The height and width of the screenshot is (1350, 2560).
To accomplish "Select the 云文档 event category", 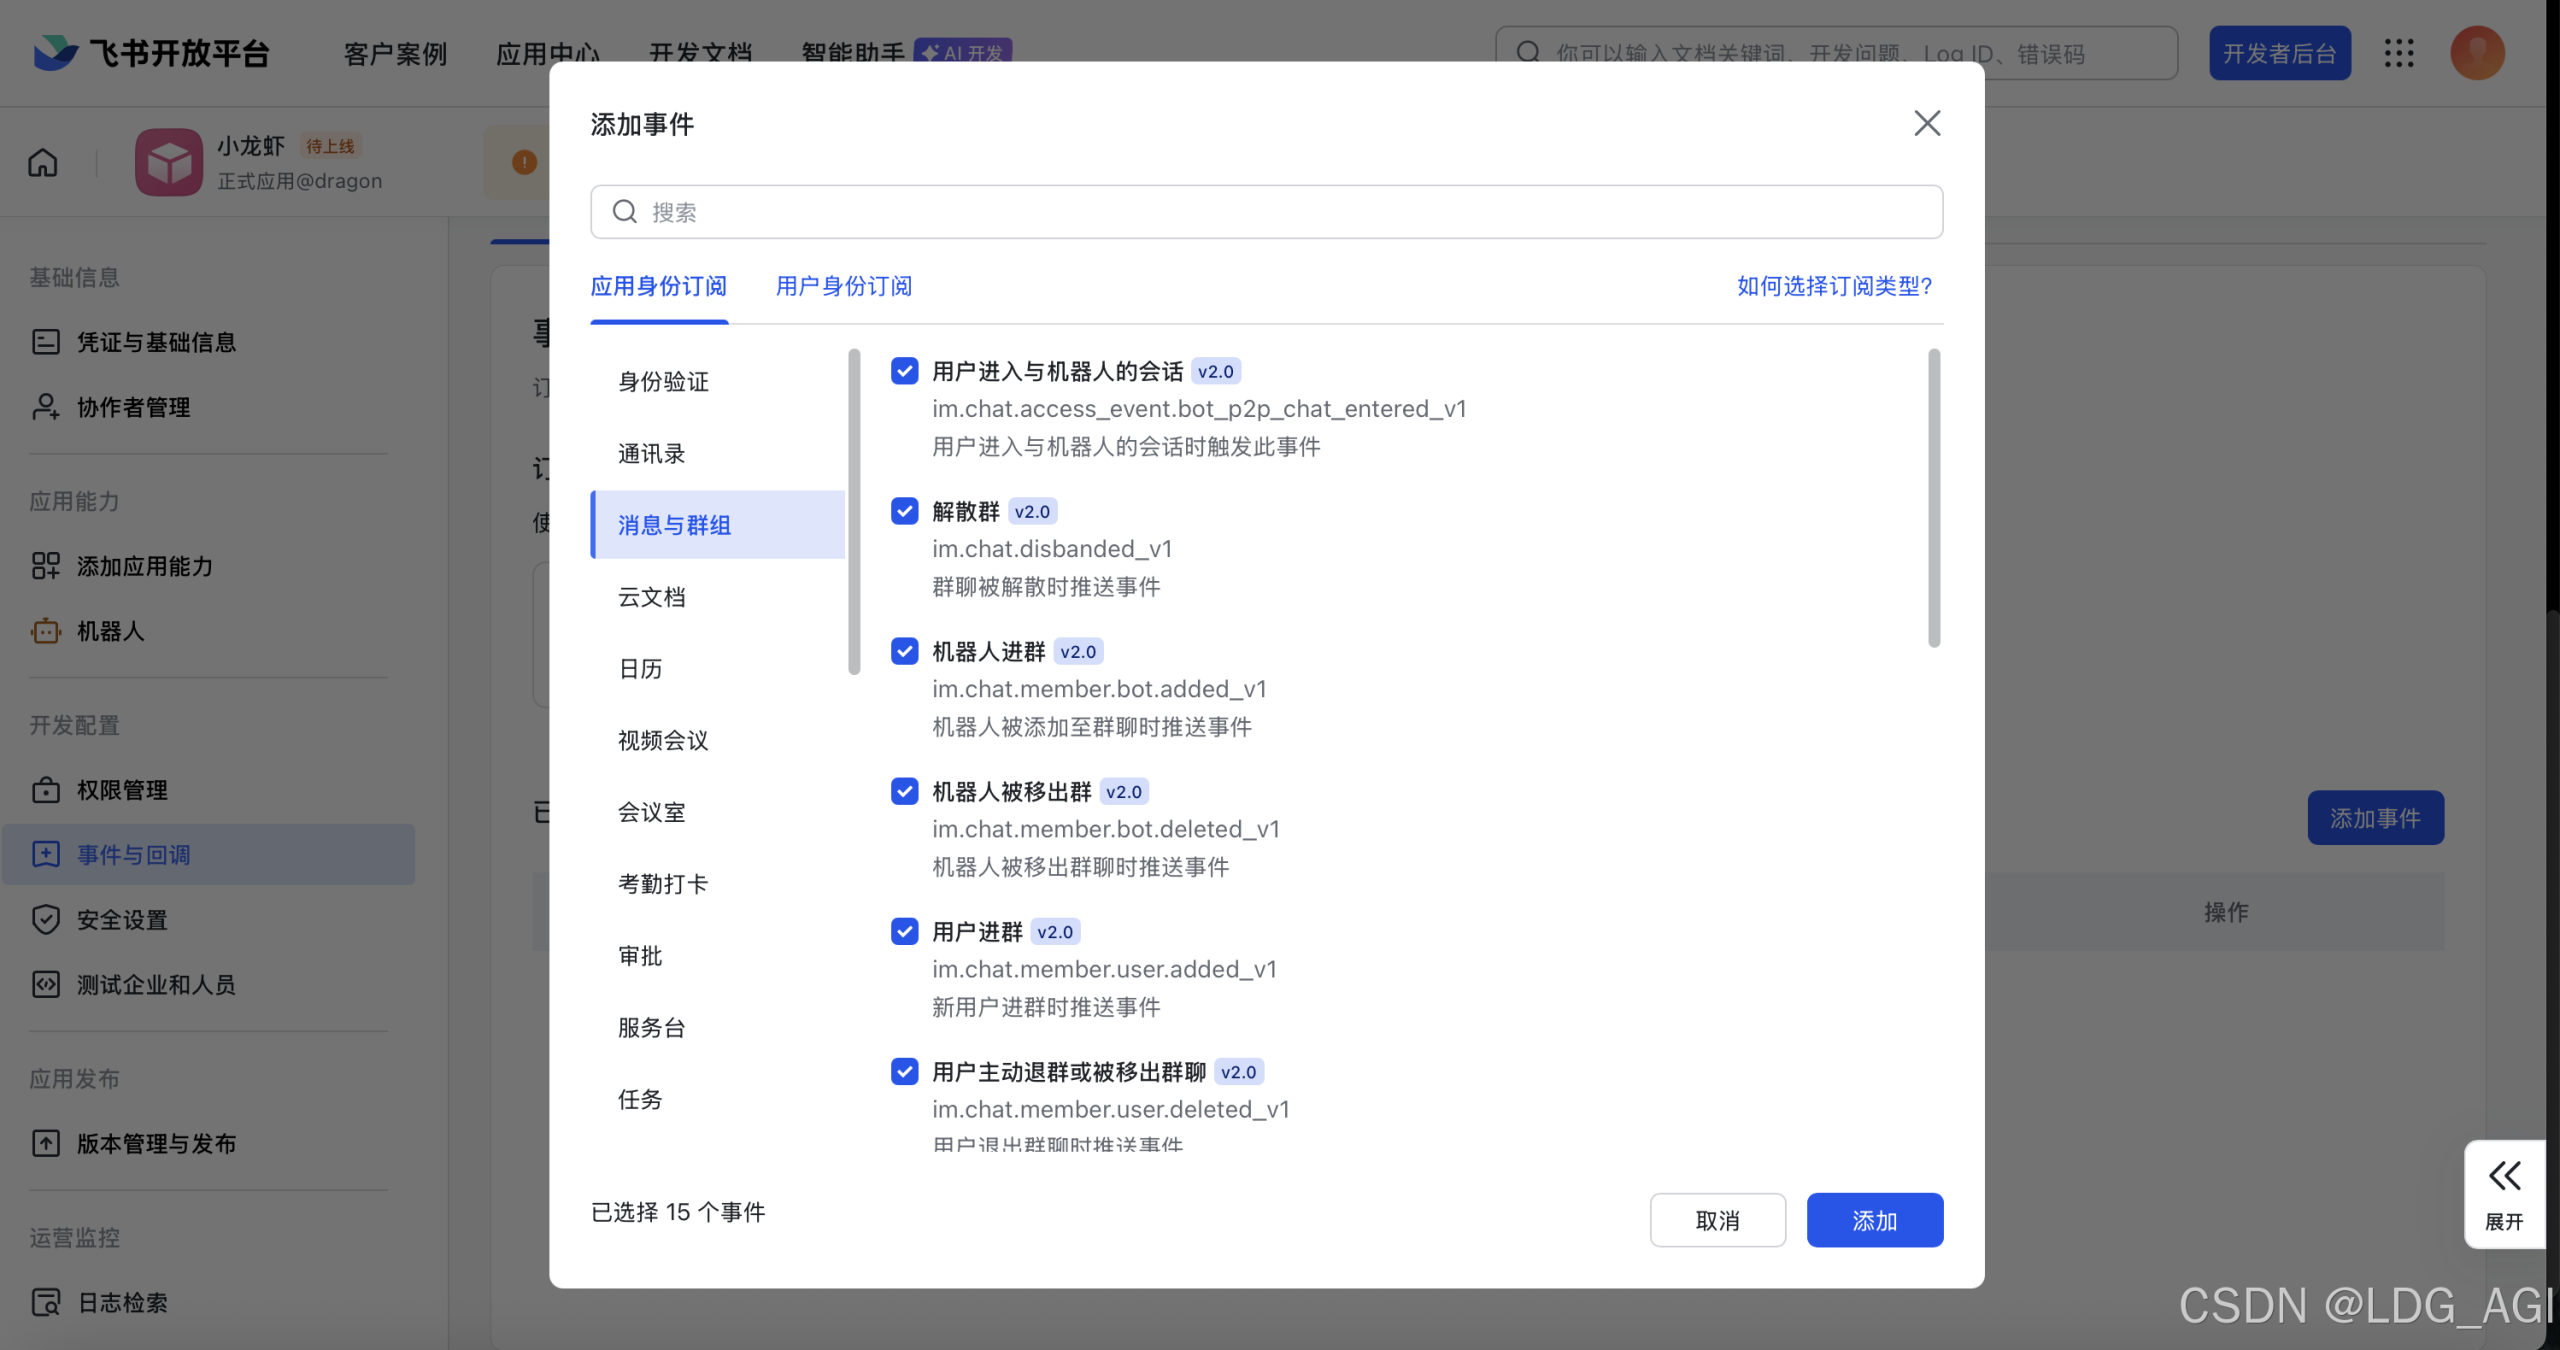I will pos(651,596).
